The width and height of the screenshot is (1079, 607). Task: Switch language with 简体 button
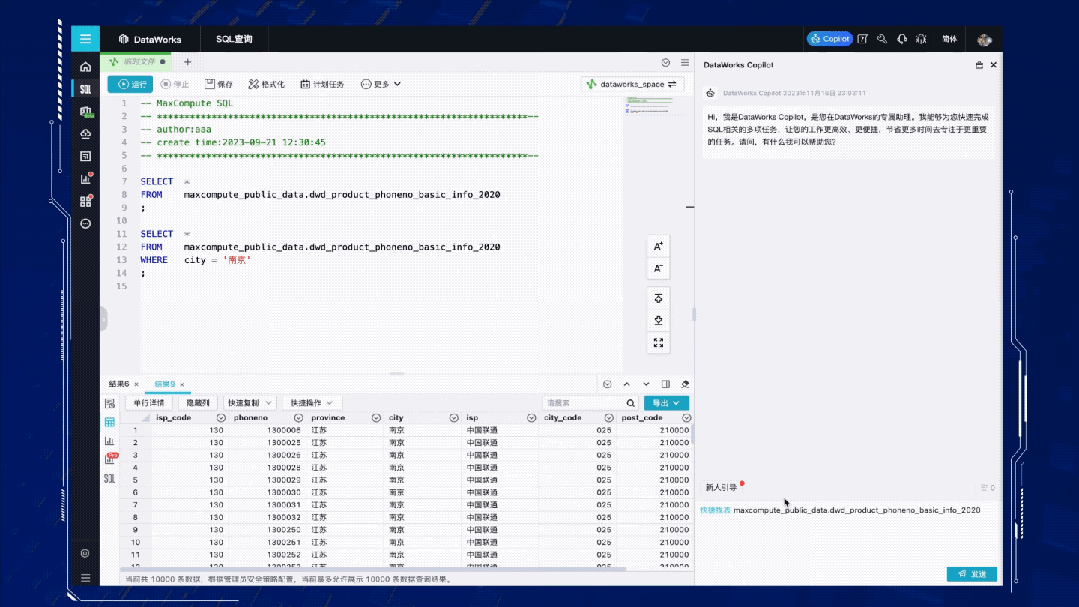(x=950, y=39)
